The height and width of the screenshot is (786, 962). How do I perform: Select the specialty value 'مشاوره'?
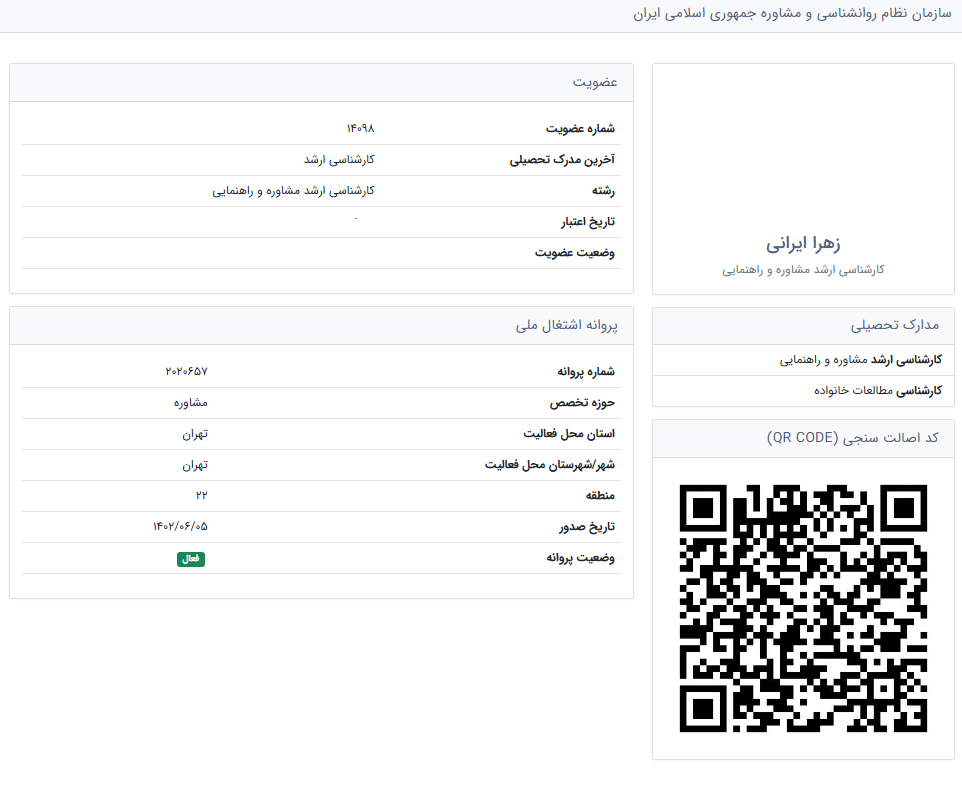pos(191,403)
